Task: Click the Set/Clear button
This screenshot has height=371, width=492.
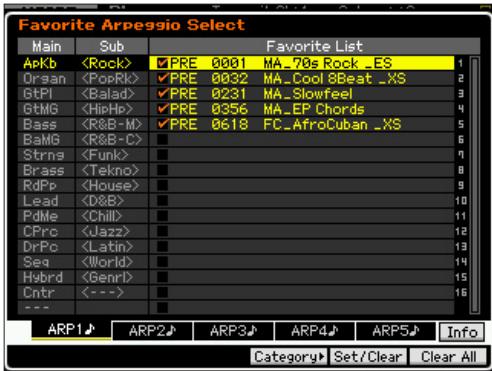Action: 368,357
